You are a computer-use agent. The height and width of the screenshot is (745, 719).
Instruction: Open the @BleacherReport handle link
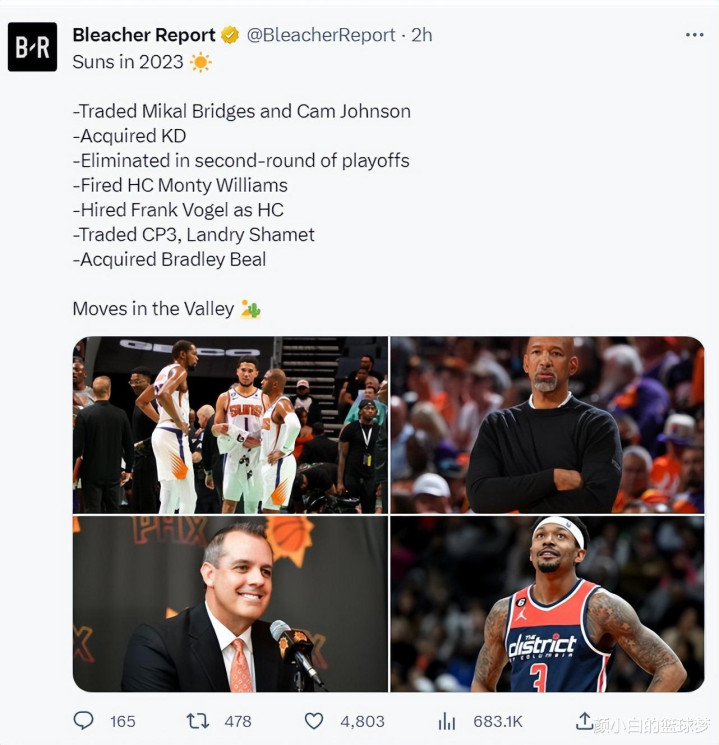coord(321,35)
